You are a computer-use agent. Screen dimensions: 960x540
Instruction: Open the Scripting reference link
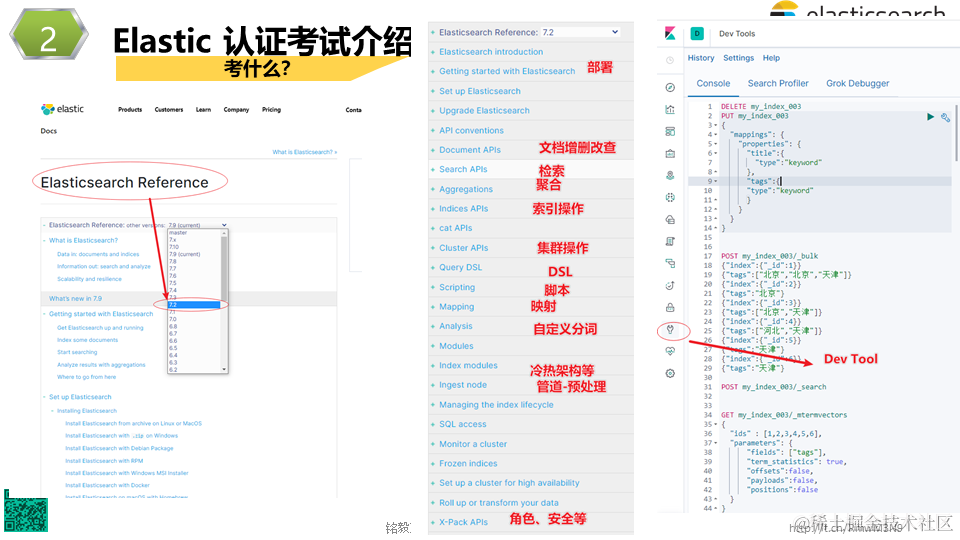(457, 287)
